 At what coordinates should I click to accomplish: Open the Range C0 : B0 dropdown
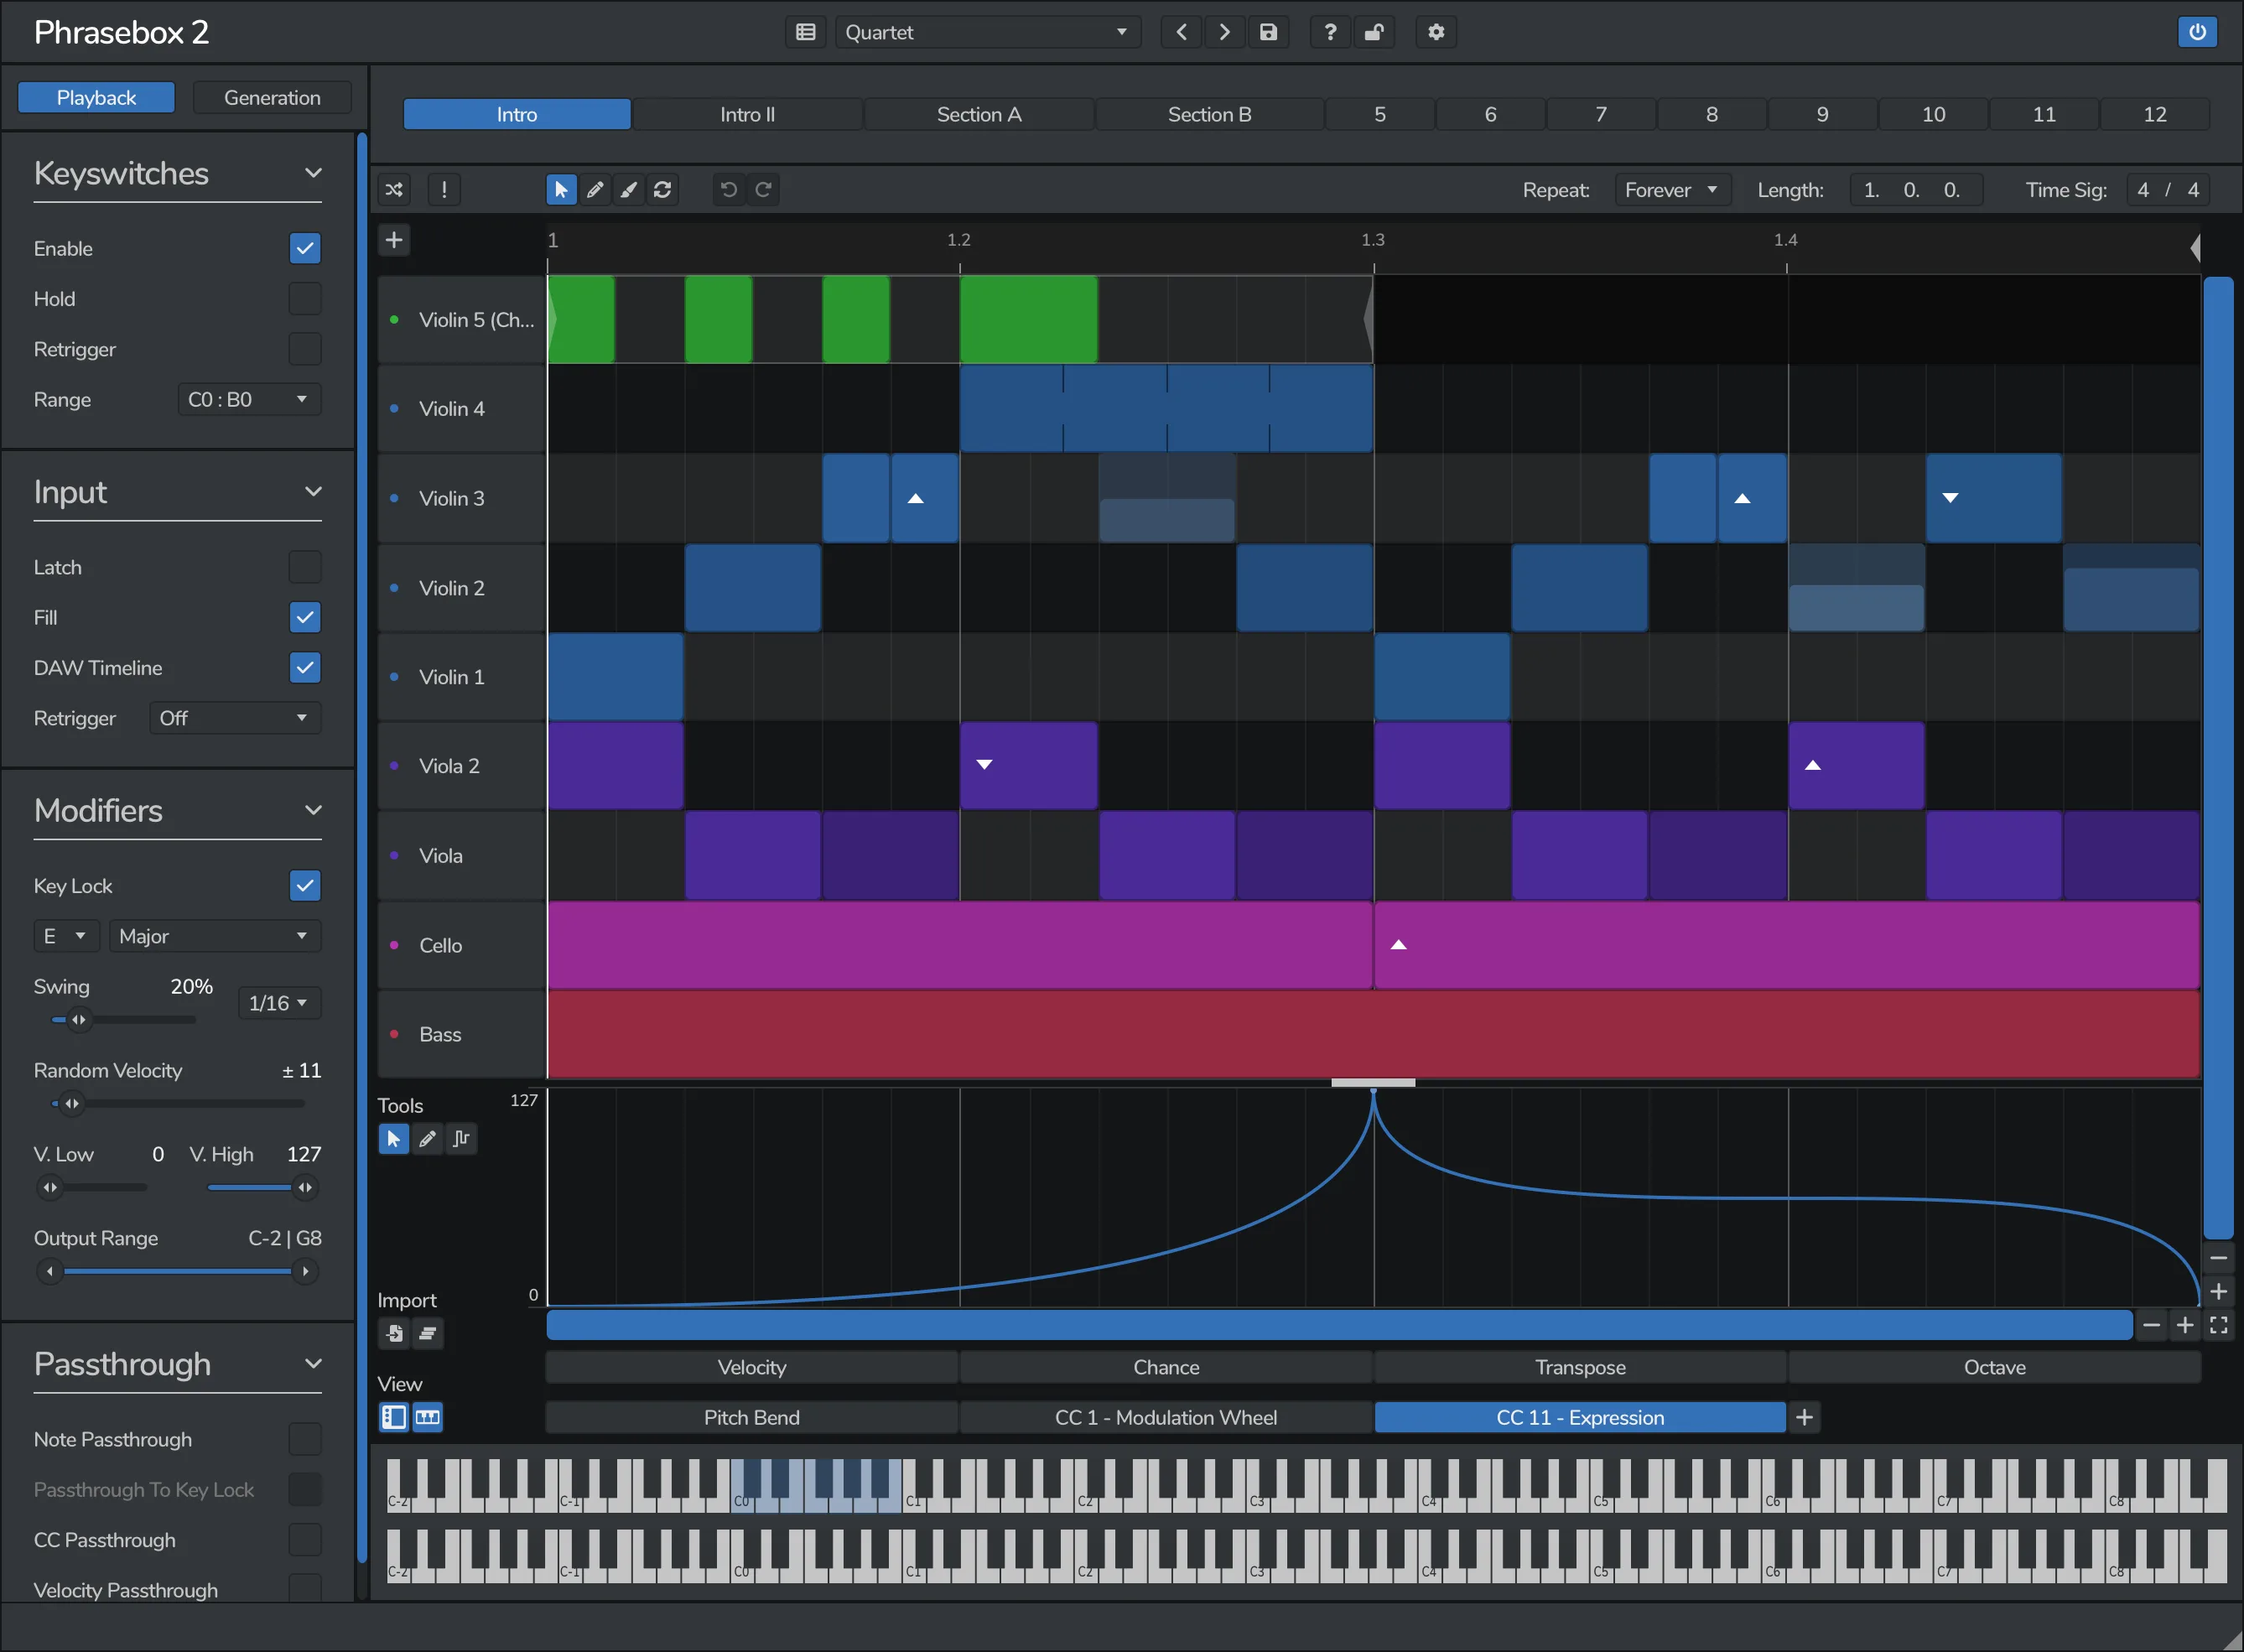[x=249, y=399]
